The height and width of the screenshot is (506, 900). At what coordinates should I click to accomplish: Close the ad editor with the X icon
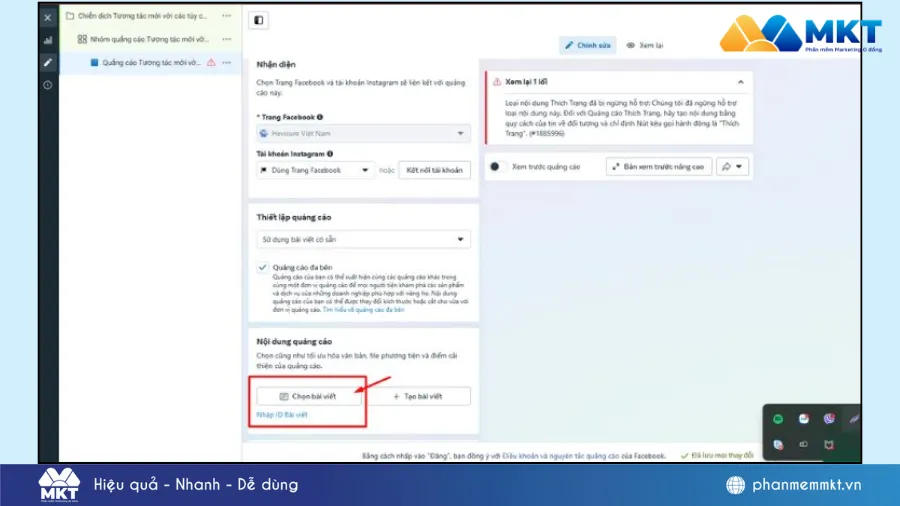click(47, 17)
